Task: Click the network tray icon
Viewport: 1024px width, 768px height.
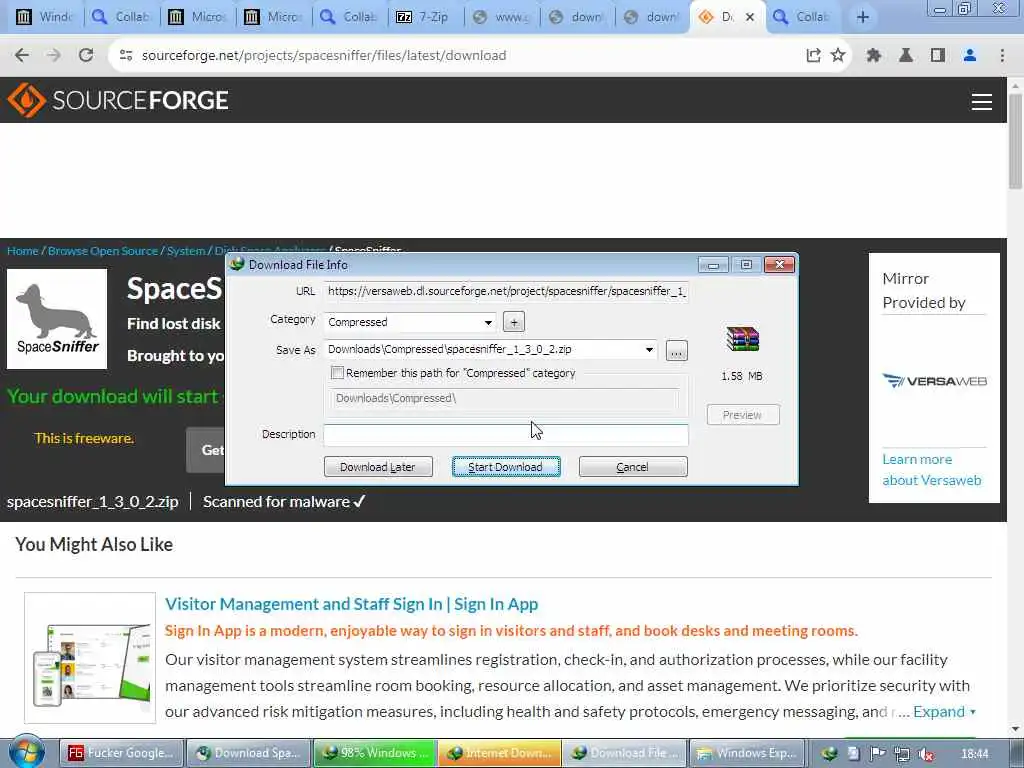Action: (x=902, y=754)
